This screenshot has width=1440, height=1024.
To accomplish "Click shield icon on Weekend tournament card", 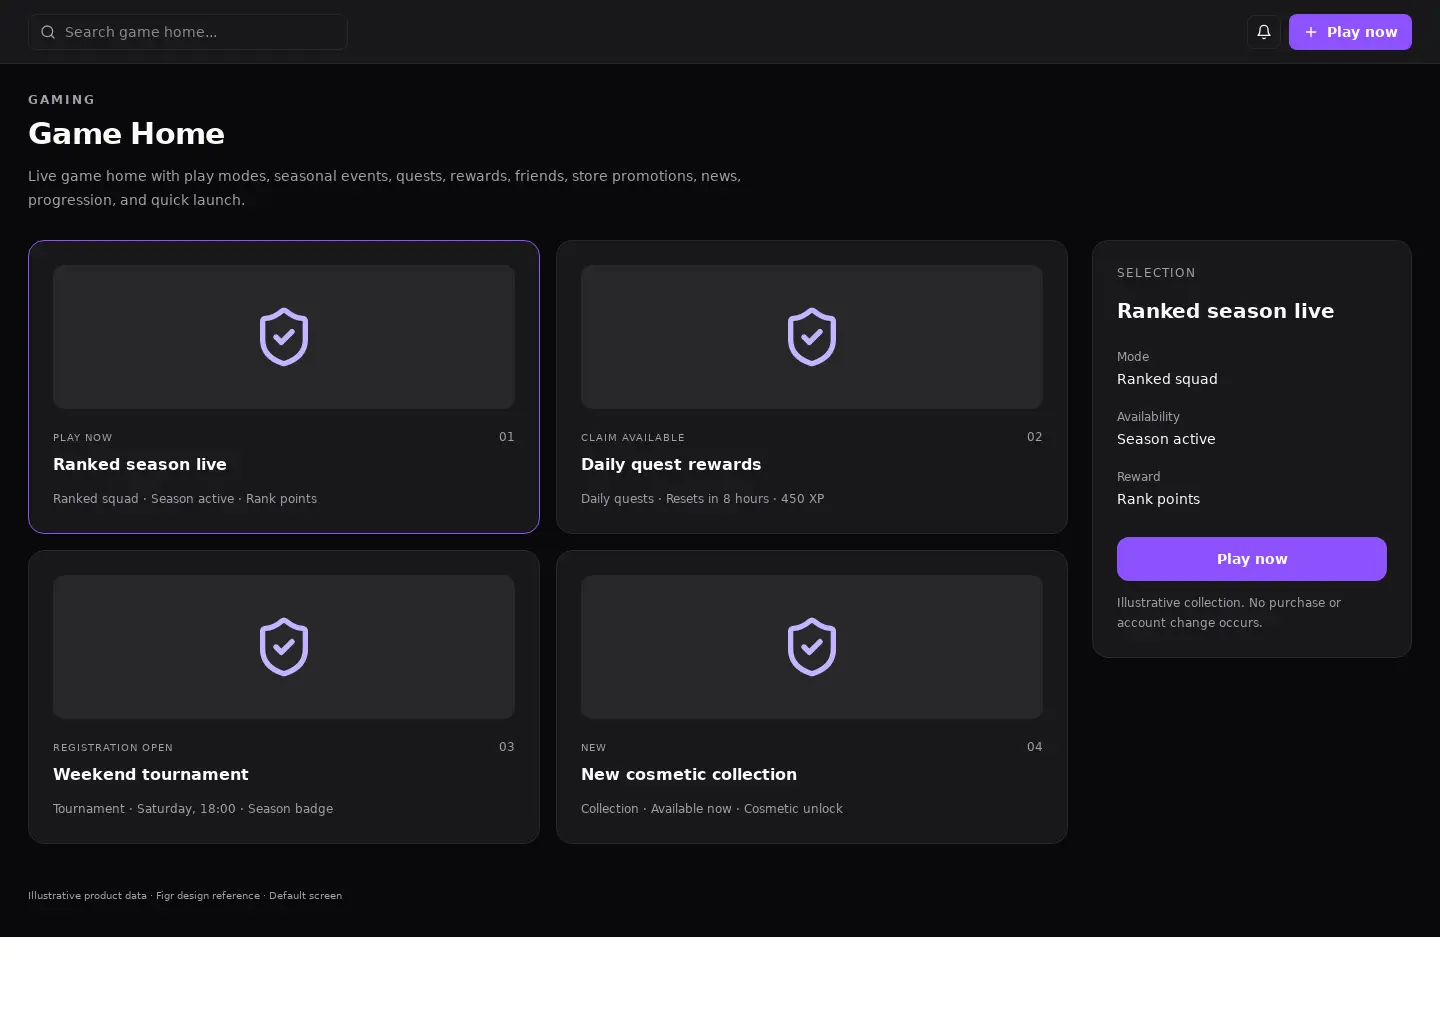I will click(x=284, y=647).
